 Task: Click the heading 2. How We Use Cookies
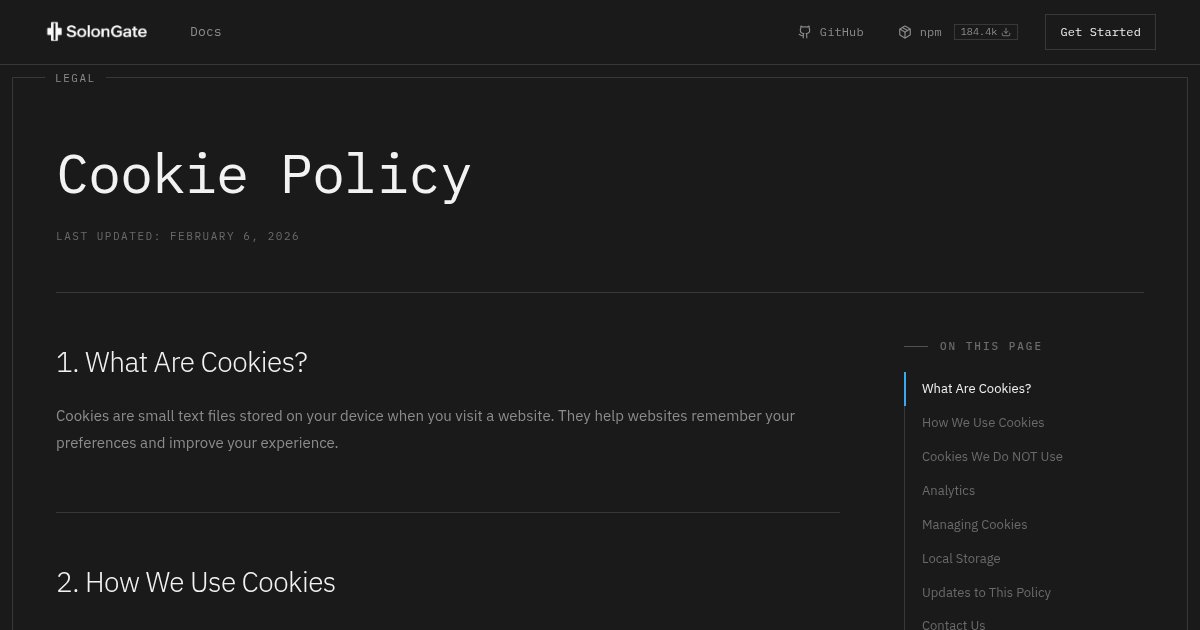pyautogui.click(x=196, y=582)
